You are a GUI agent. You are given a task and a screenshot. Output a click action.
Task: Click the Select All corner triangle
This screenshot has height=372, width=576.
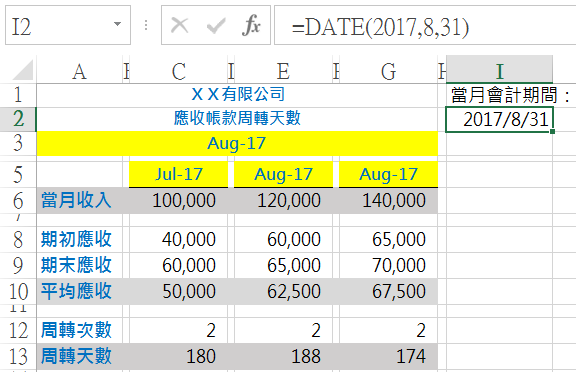(x=23, y=70)
